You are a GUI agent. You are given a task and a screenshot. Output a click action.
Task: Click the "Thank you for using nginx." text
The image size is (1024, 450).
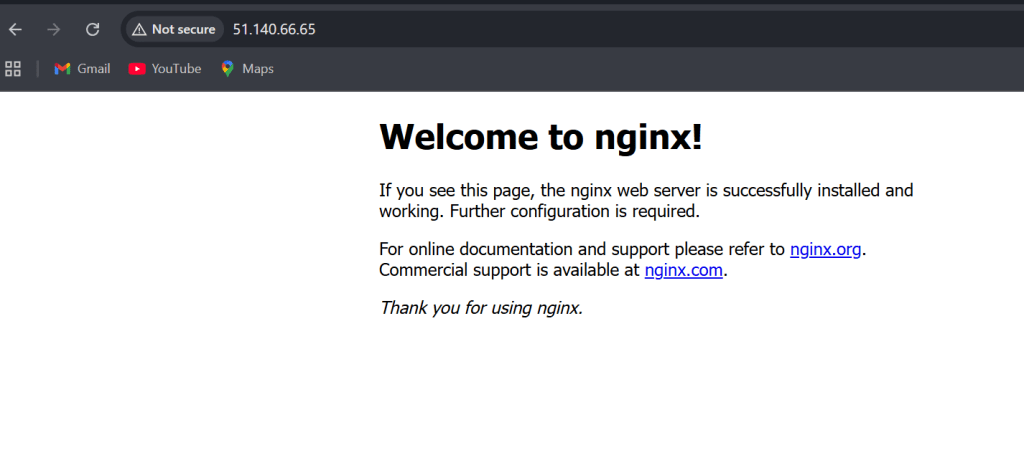pos(481,307)
